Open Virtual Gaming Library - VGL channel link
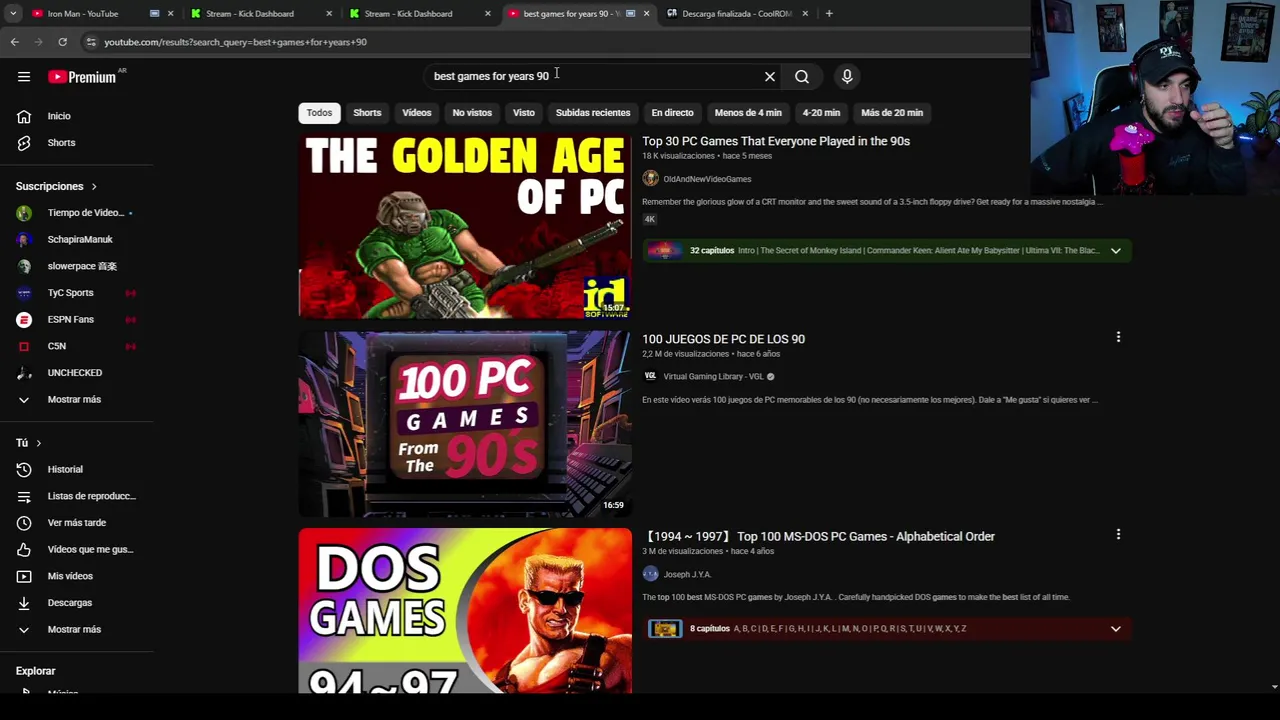 pyautogui.click(x=713, y=376)
